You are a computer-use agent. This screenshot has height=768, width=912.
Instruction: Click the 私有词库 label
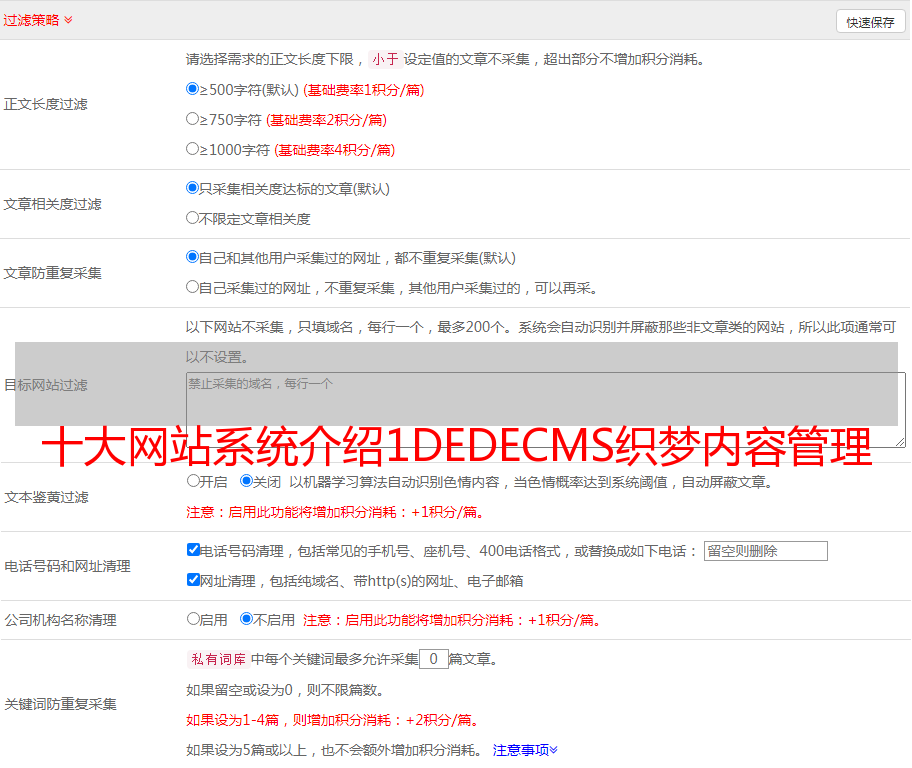point(218,659)
